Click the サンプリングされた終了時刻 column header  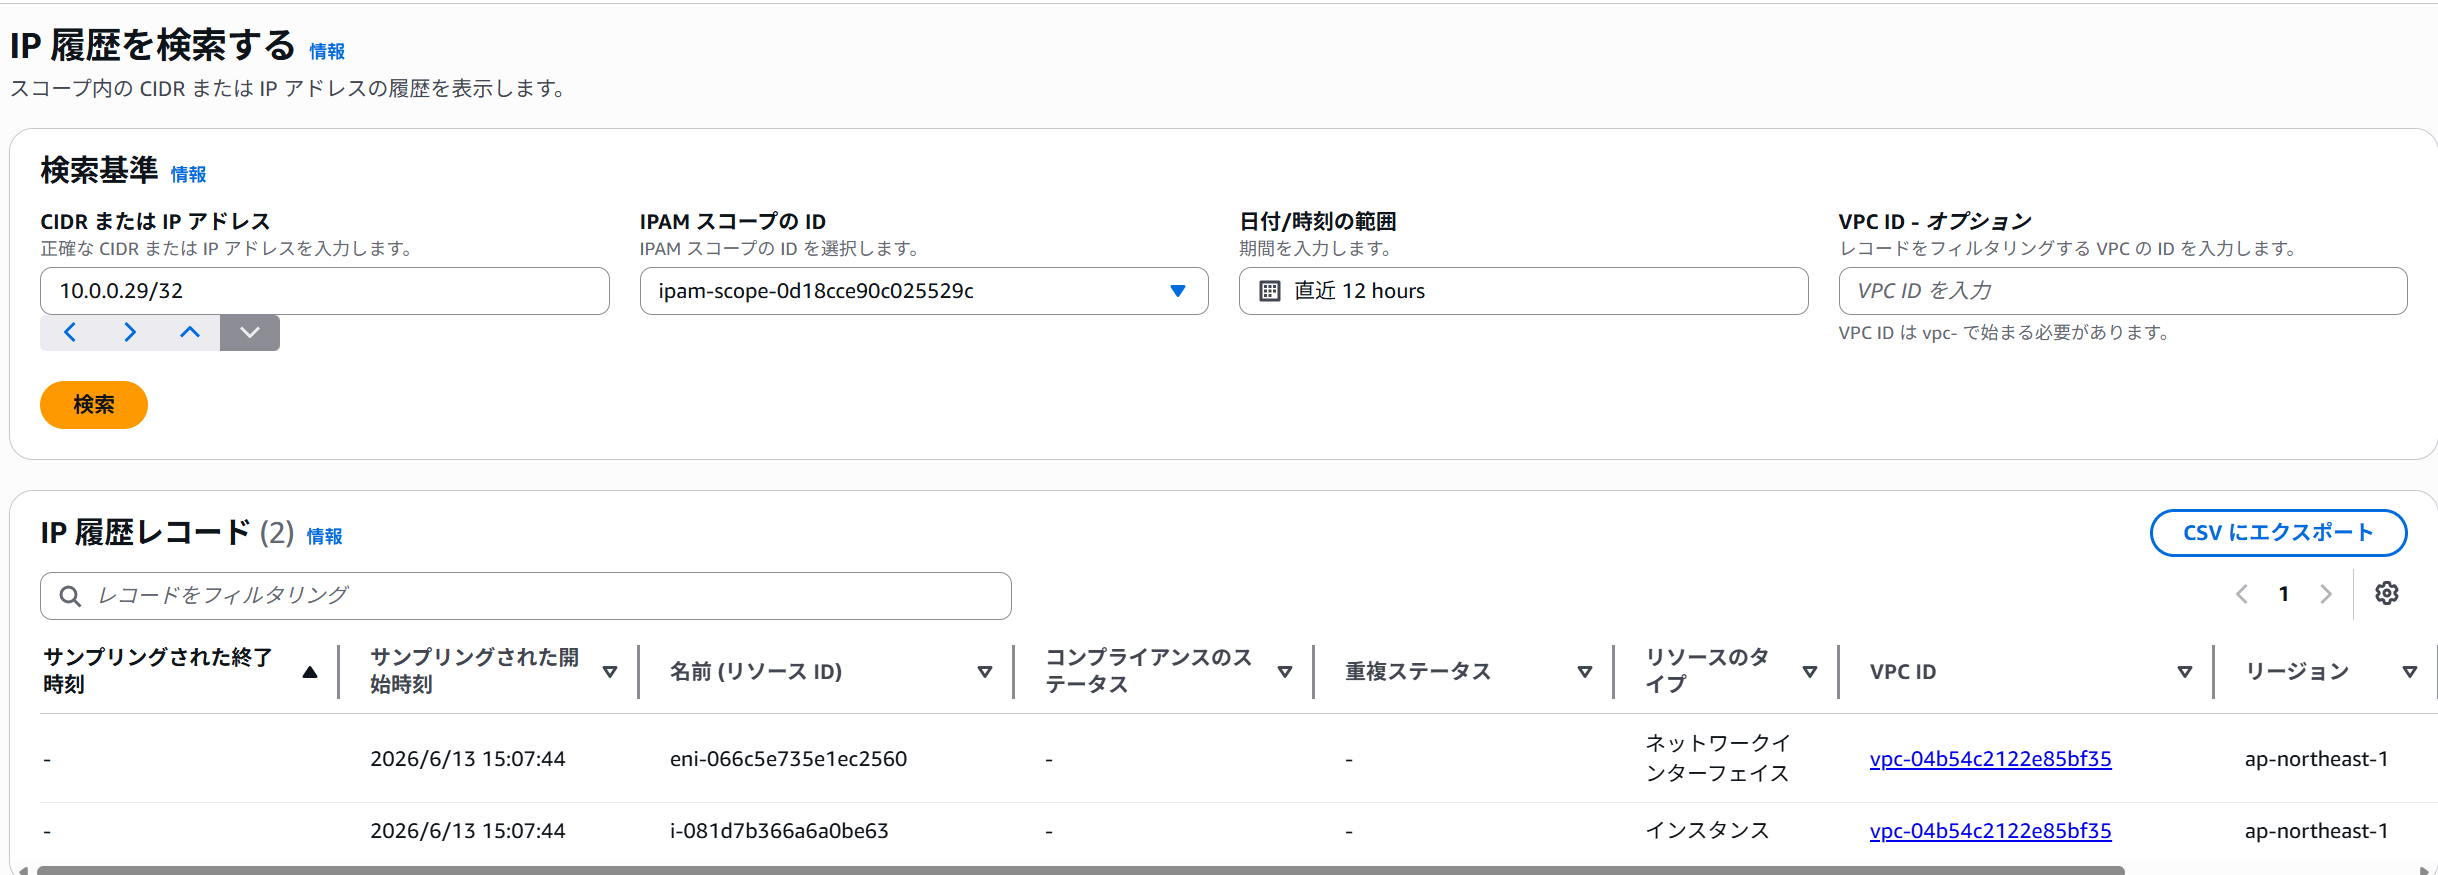point(157,671)
